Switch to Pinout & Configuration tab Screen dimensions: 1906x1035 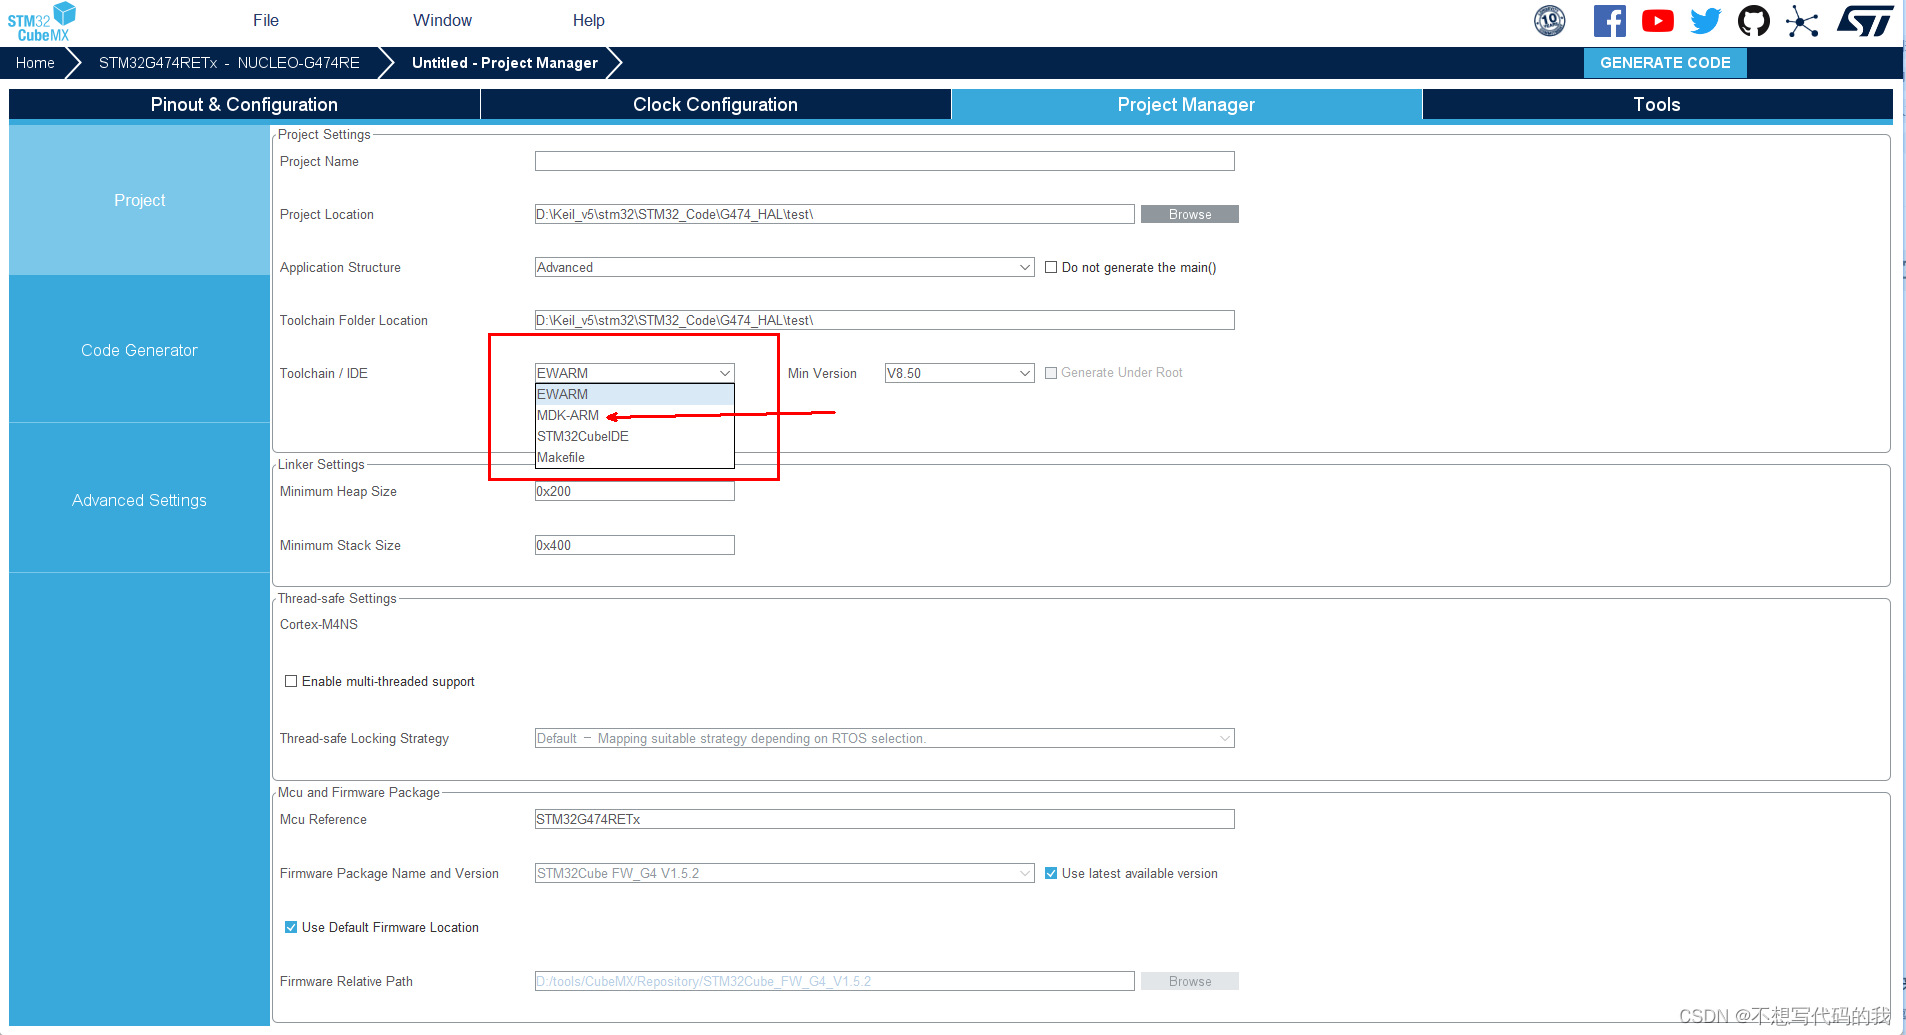tap(244, 105)
